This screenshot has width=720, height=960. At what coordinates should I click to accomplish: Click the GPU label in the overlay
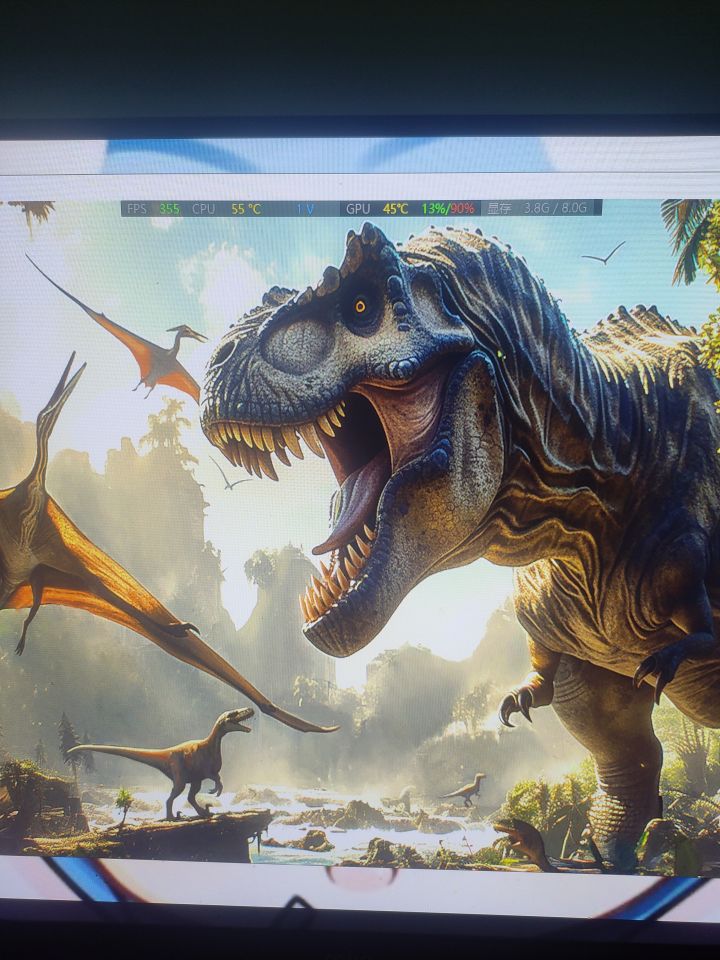point(358,209)
